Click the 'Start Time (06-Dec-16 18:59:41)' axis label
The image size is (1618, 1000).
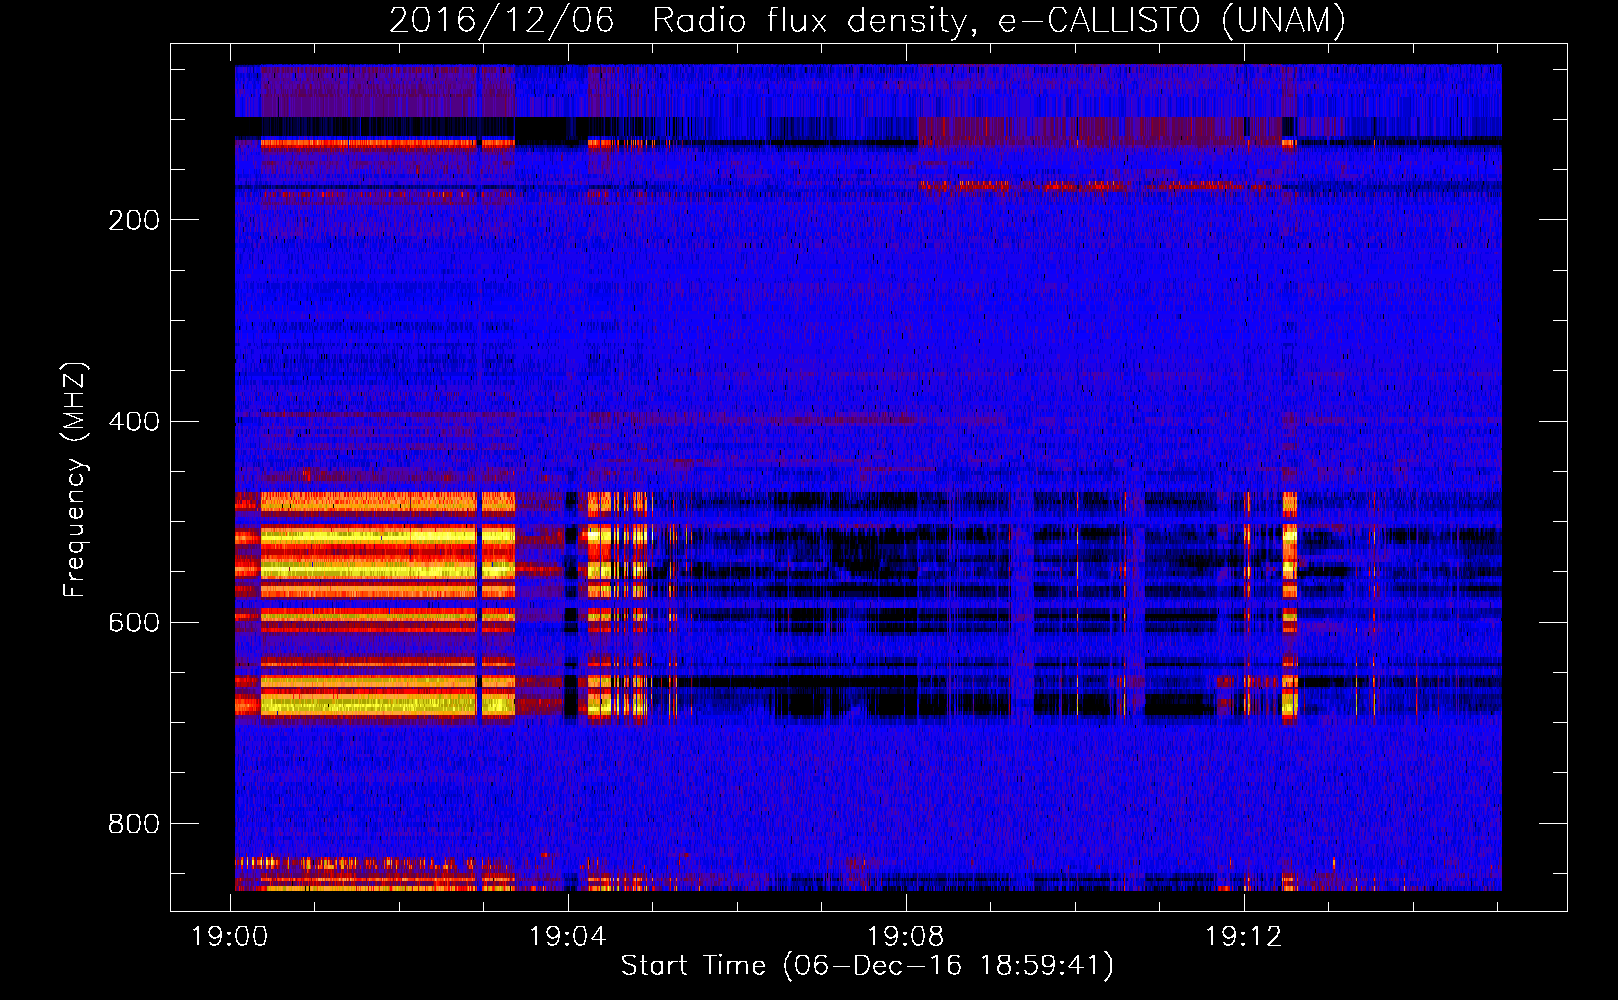tap(867, 966)
